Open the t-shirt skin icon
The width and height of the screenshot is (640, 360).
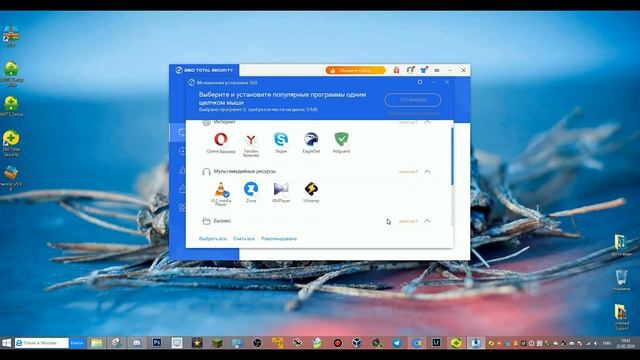coord(424,70)
